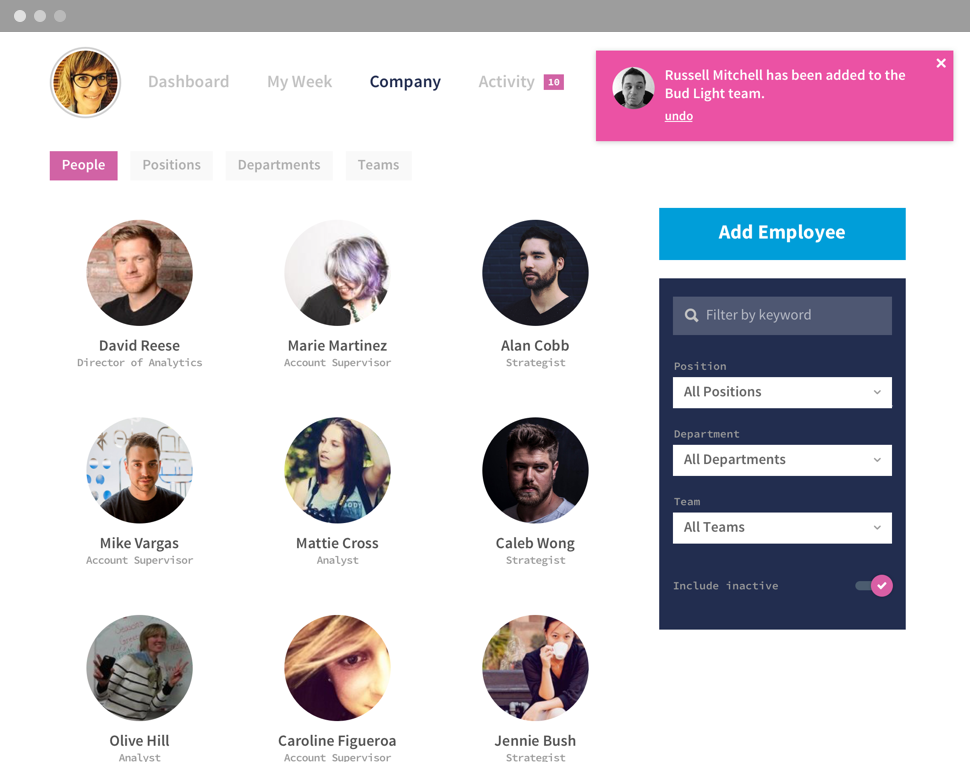Expand the All Teams dropdown

click(782, 528)
